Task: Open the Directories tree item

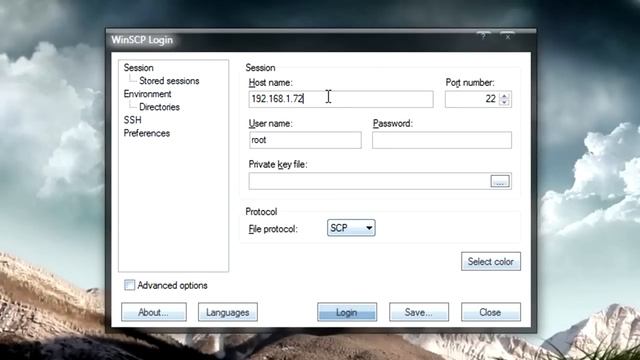Action: pyautogui.click(x=159, y=107)
